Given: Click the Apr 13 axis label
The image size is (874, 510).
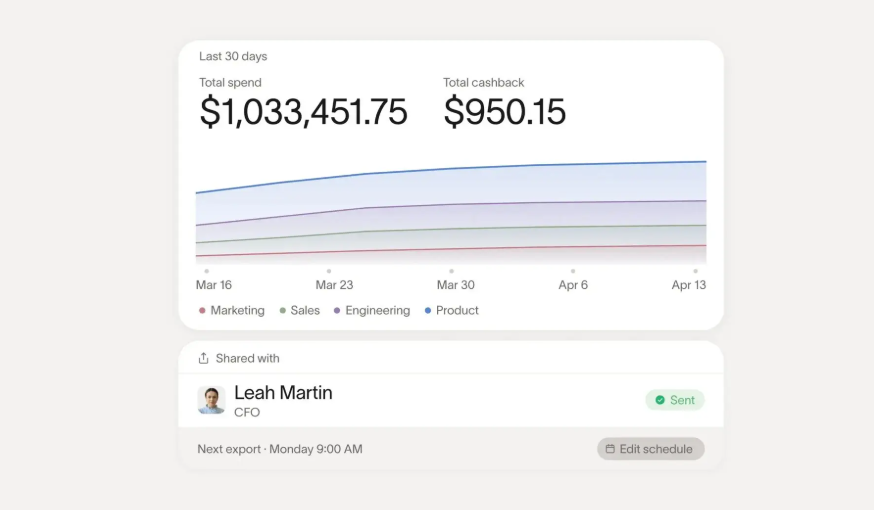Looking at the screenshot, I should [x=688, y=285].
